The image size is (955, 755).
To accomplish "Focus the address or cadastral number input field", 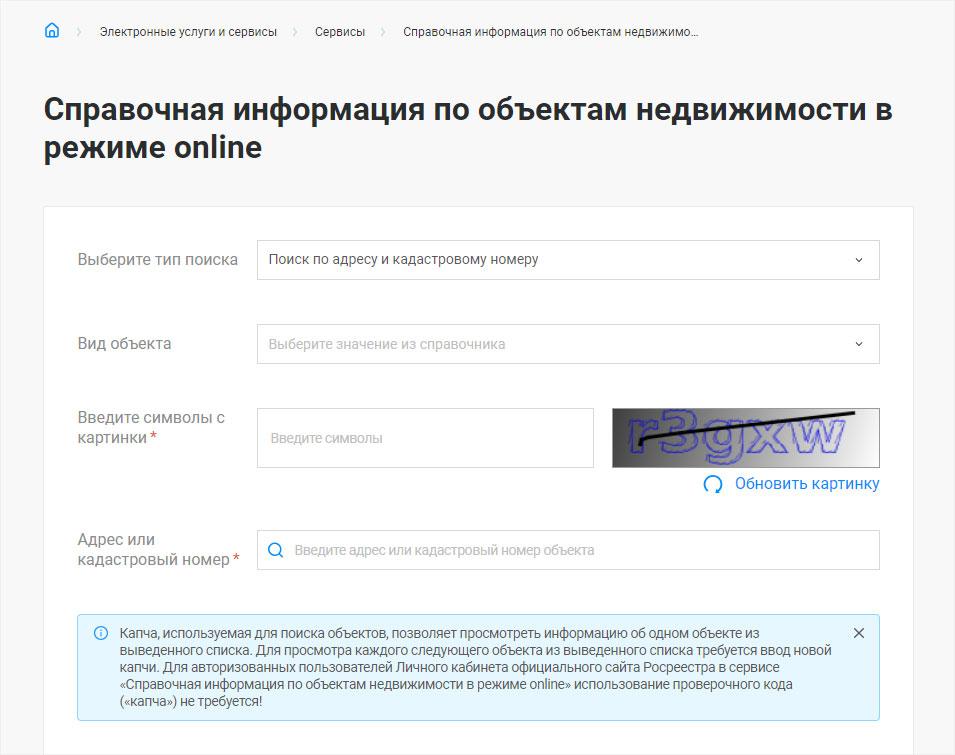I will pos(580,550).
